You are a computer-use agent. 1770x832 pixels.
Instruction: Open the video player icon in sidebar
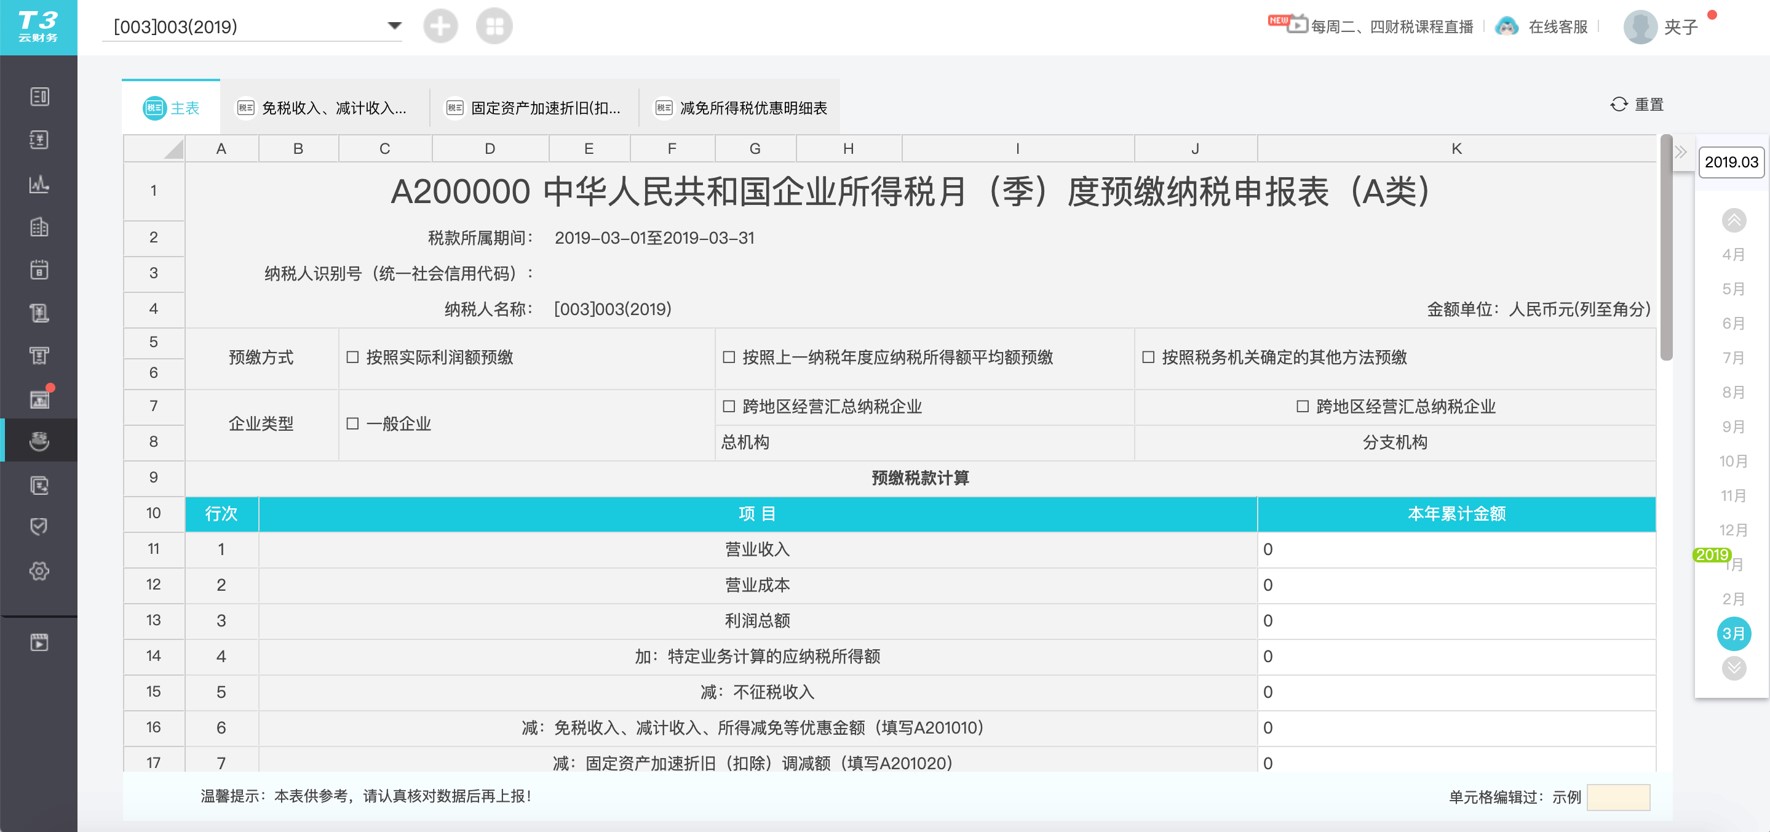(x=39, y=642)
